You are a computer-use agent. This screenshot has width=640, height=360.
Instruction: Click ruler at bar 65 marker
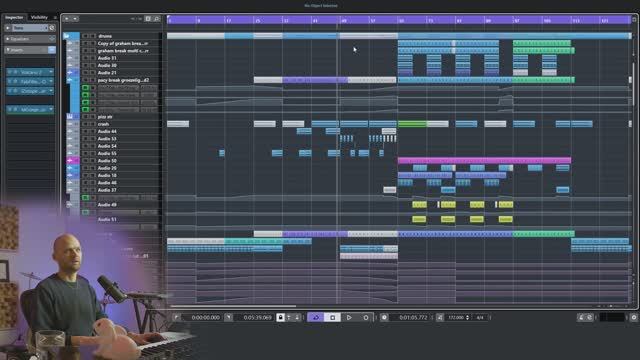(x=401, y=20)
